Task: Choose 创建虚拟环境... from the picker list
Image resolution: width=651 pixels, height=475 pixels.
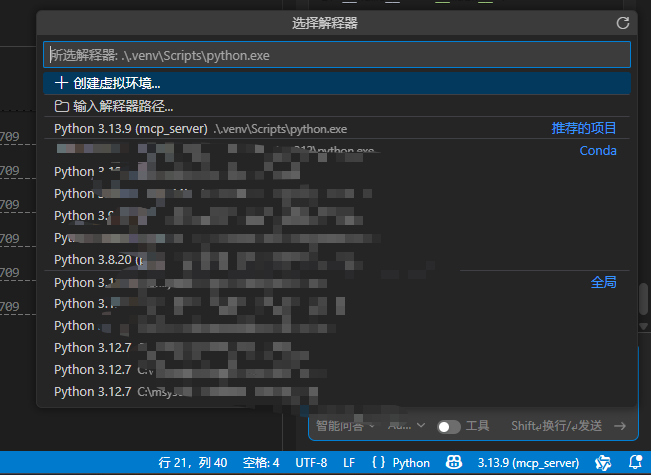Action: pyautogui.click(x=337, y=83)
